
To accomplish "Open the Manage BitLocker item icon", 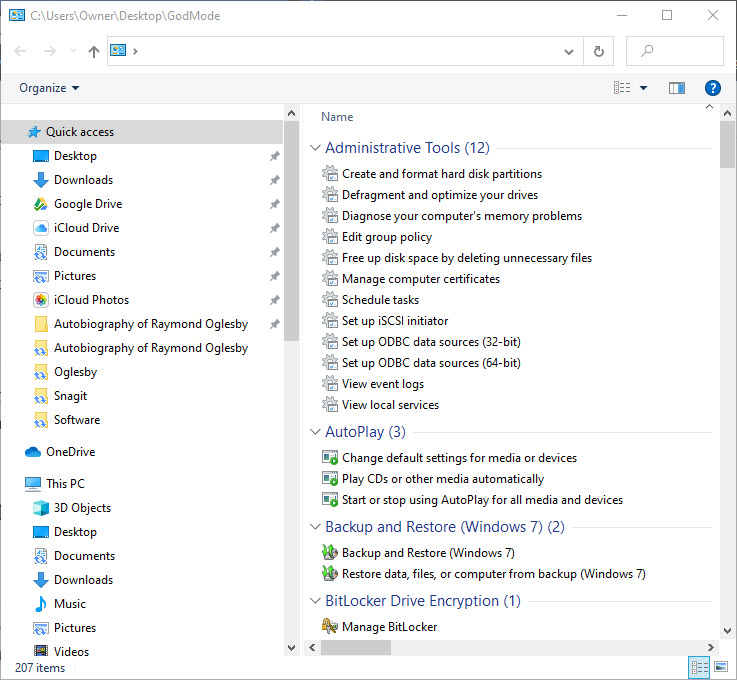I will tap(330, 627).
